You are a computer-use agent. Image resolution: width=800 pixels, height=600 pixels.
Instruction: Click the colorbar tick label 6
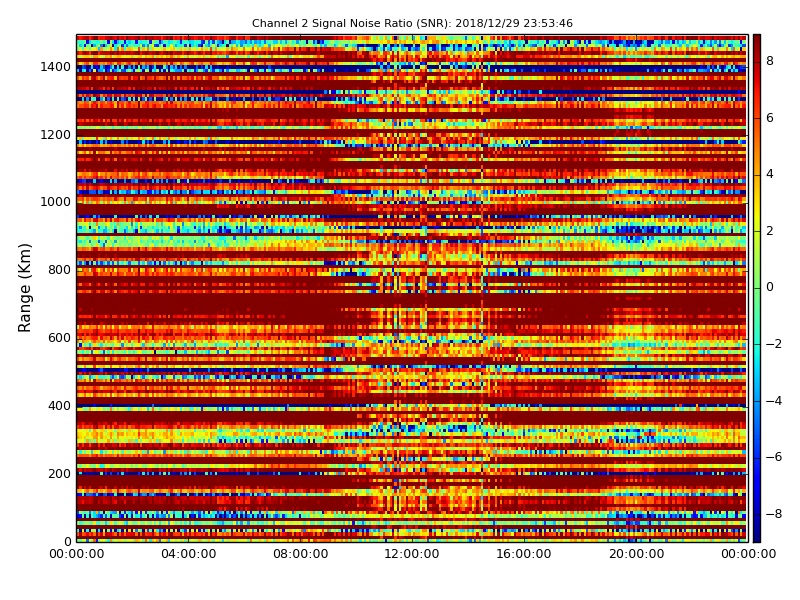click(770, 118)
